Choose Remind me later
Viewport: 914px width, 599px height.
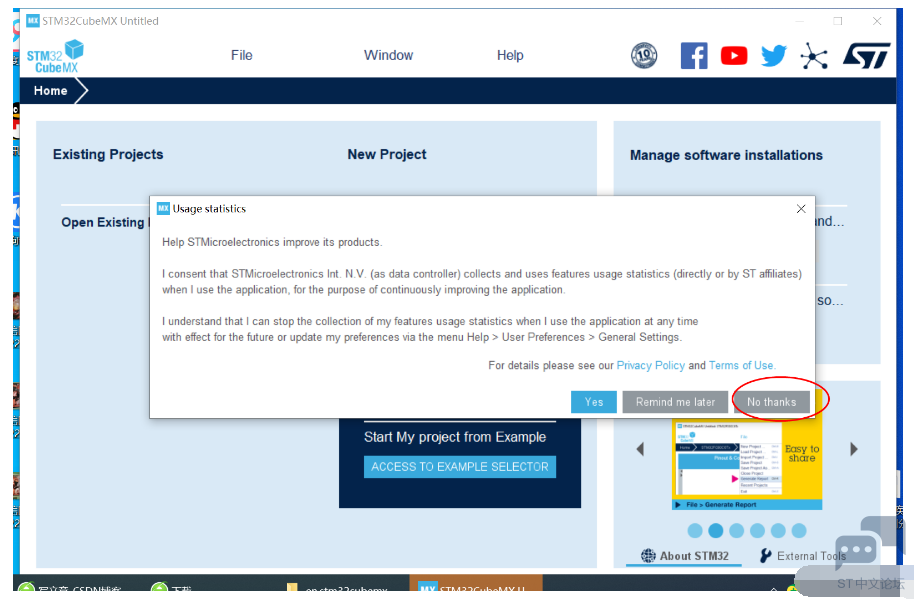coord(675,402)
